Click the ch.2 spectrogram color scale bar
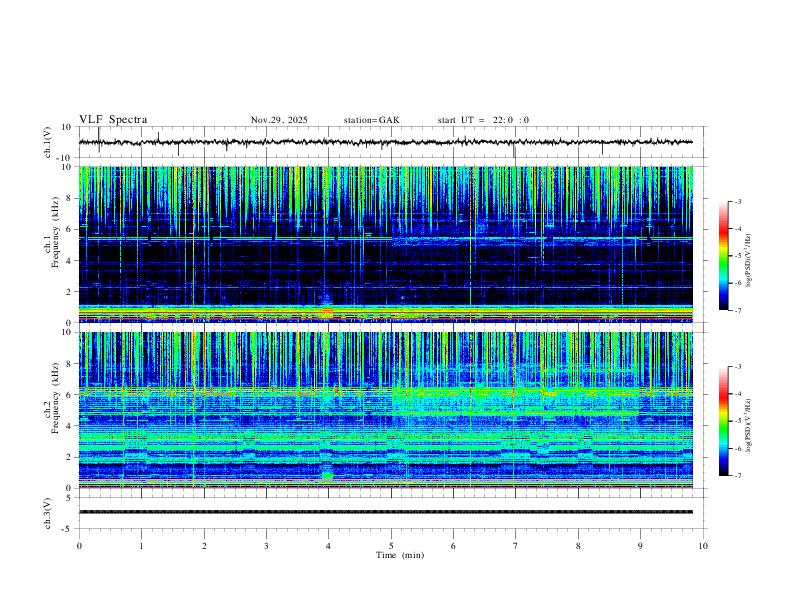 coord(723,421)
